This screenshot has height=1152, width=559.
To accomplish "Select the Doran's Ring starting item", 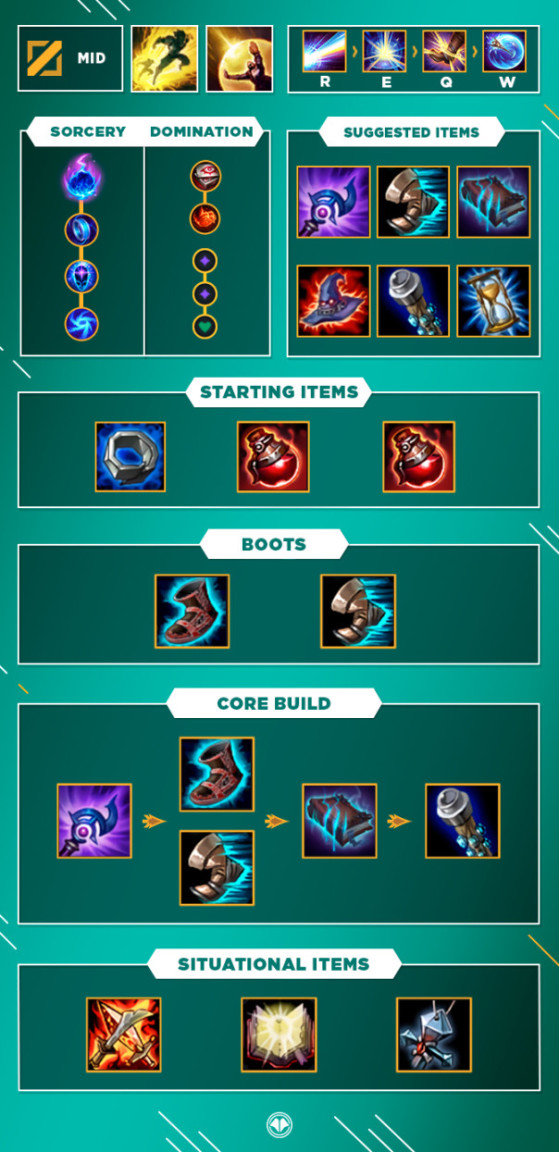I will (x=130, y=456).
